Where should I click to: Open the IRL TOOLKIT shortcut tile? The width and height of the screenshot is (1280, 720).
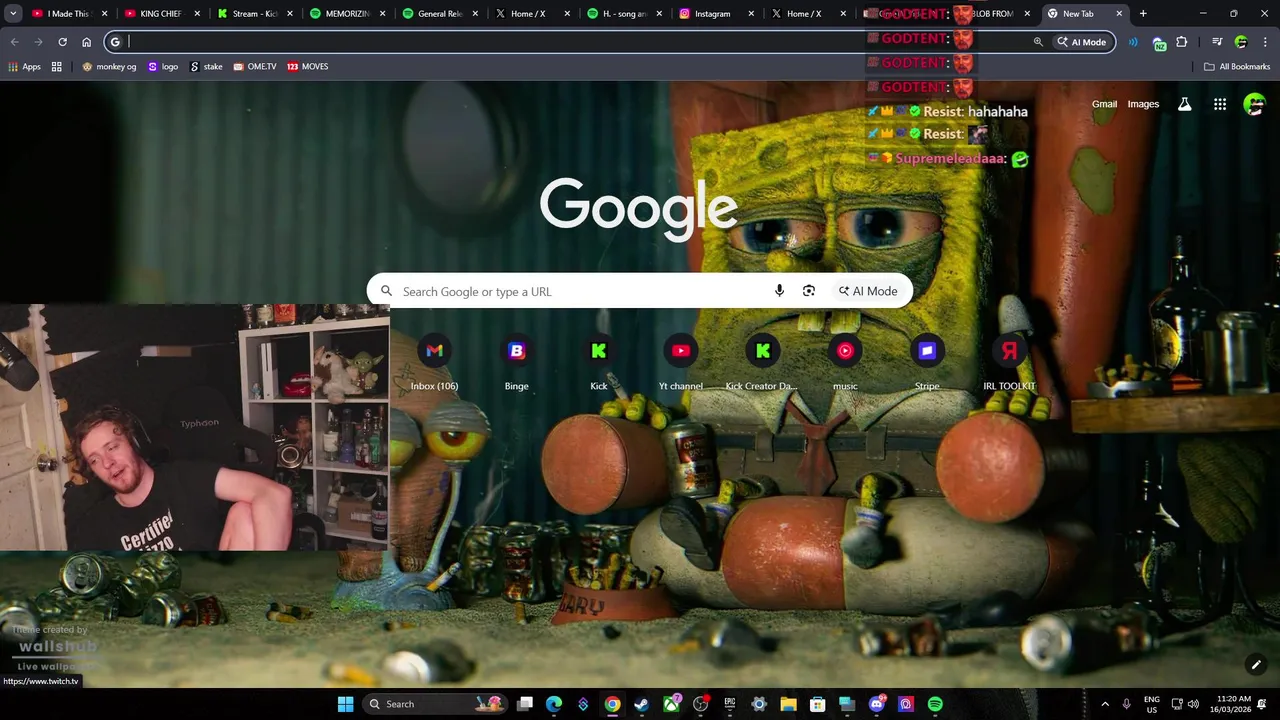tap(1009, 362)
